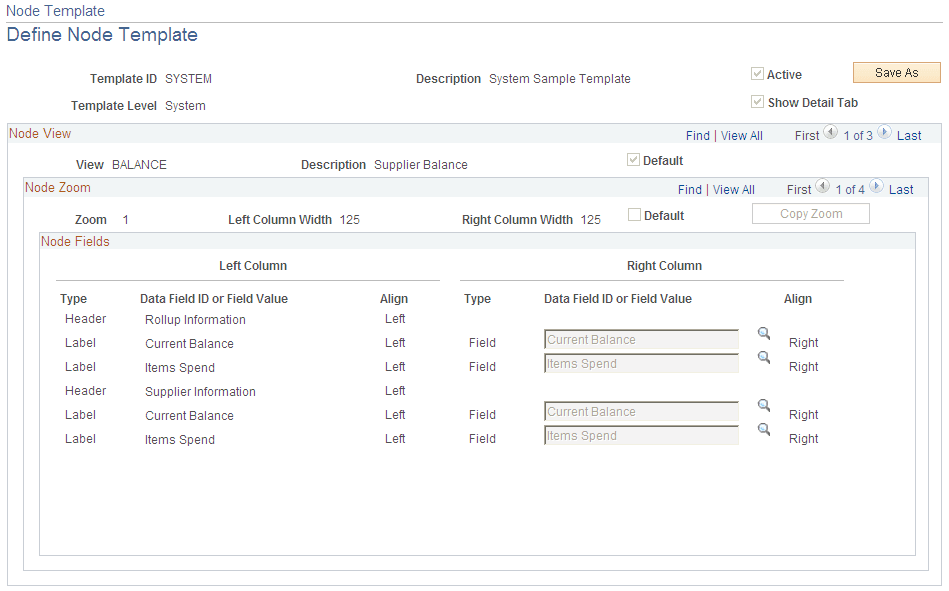The height and width of the screenshot is (591, 949).
Task: Enable Default checkbox in Node Zoom
Action: coord(634,215)
